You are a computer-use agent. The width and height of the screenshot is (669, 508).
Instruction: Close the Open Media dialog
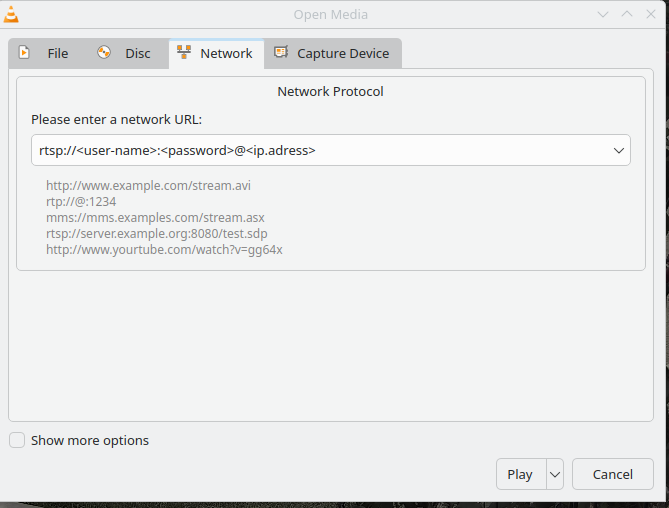tap(651, 14)
